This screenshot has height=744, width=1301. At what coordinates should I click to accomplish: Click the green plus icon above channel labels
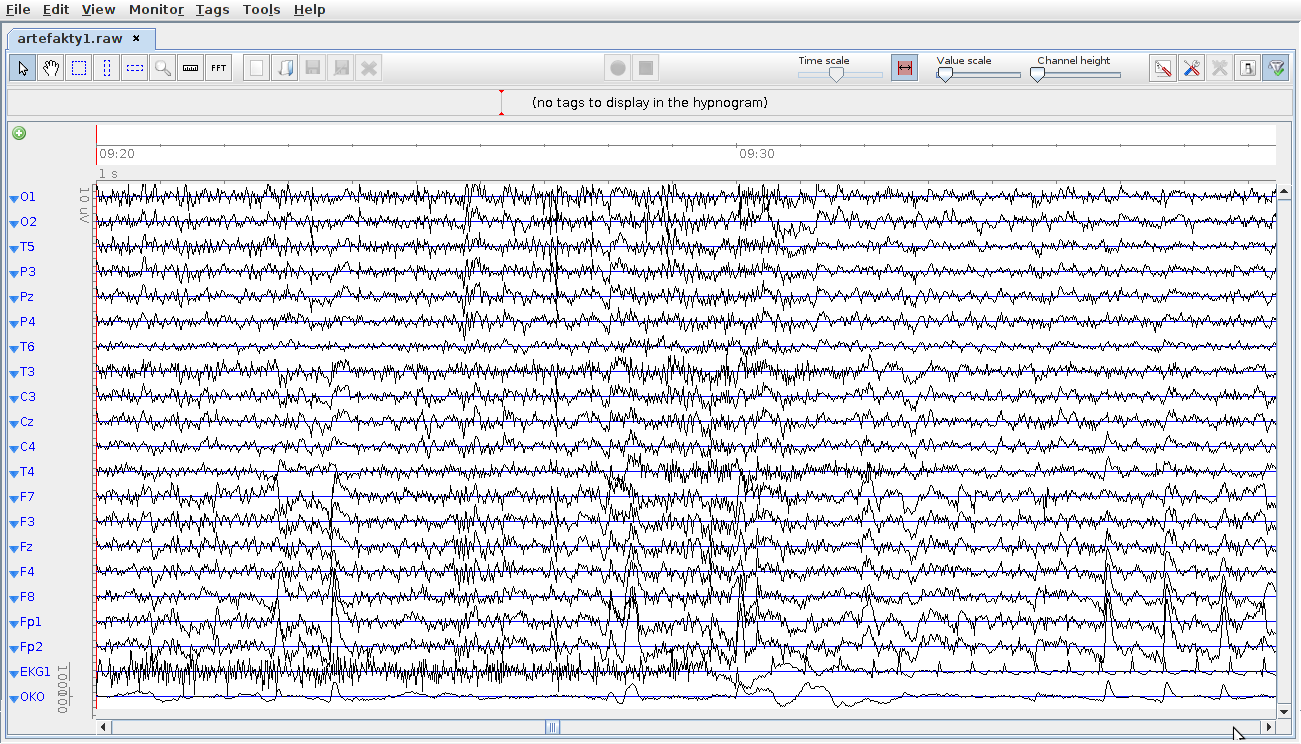[x=19, y=133]
